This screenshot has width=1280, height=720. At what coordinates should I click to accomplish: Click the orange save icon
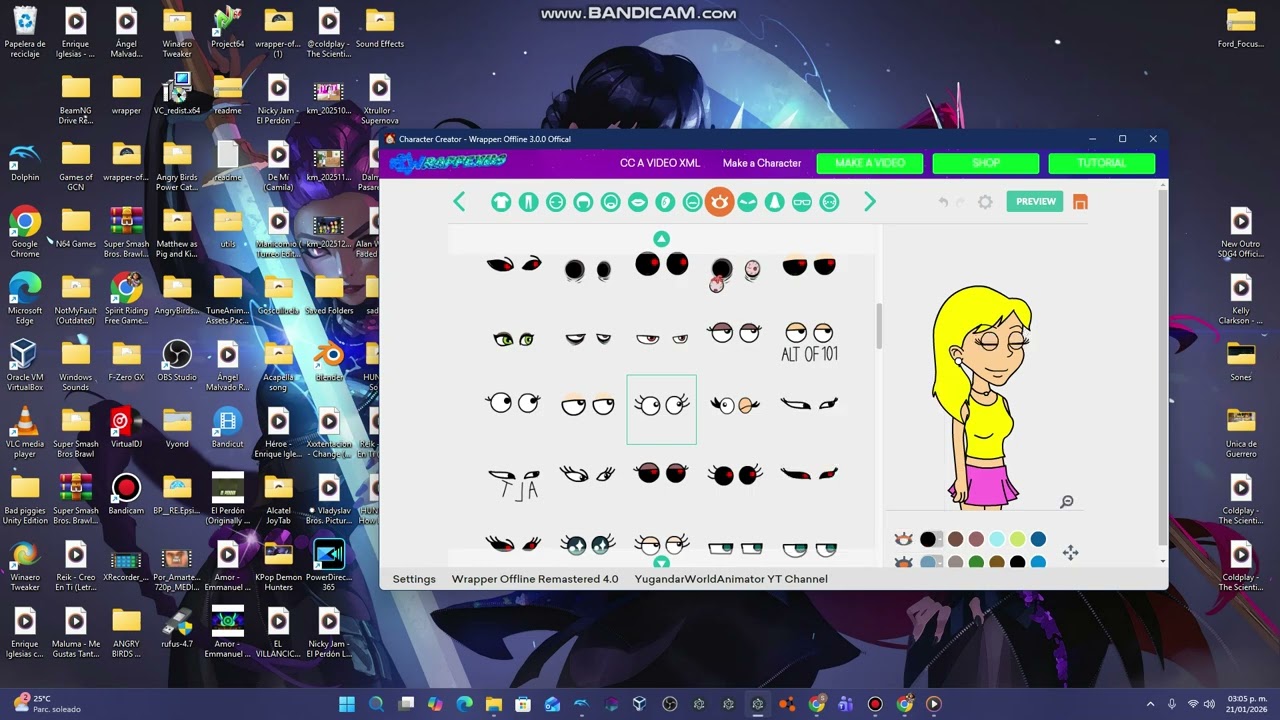click(x=1080, y=202)
